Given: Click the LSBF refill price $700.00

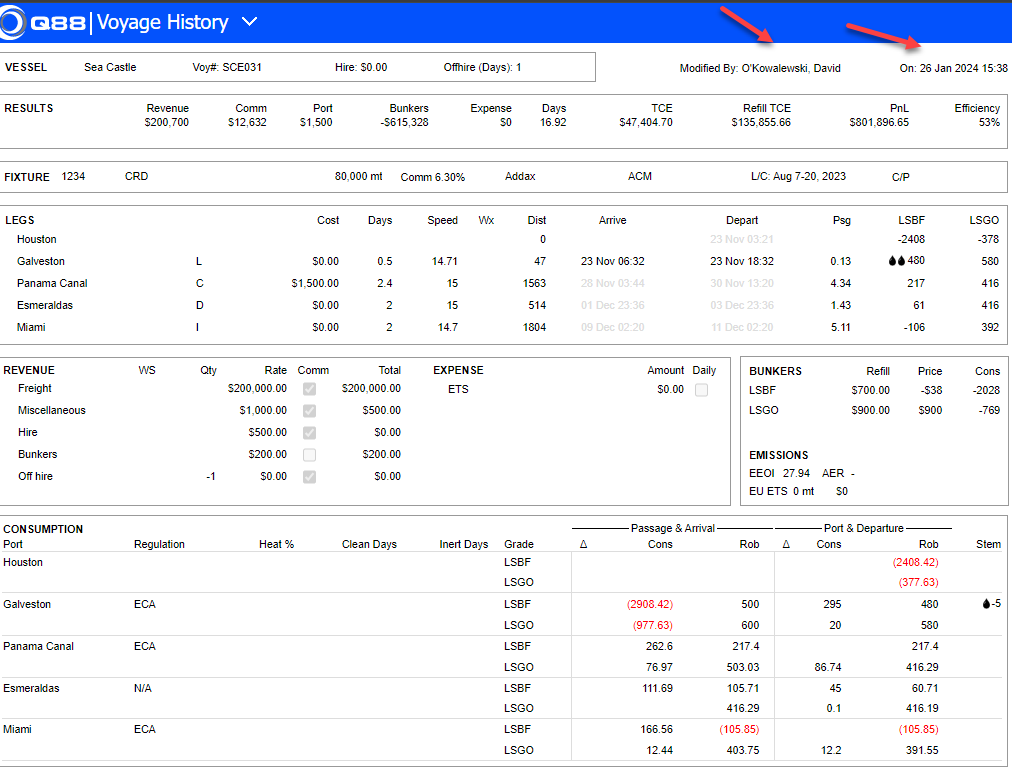Looking at the screenshot, I should coord(870,391).
